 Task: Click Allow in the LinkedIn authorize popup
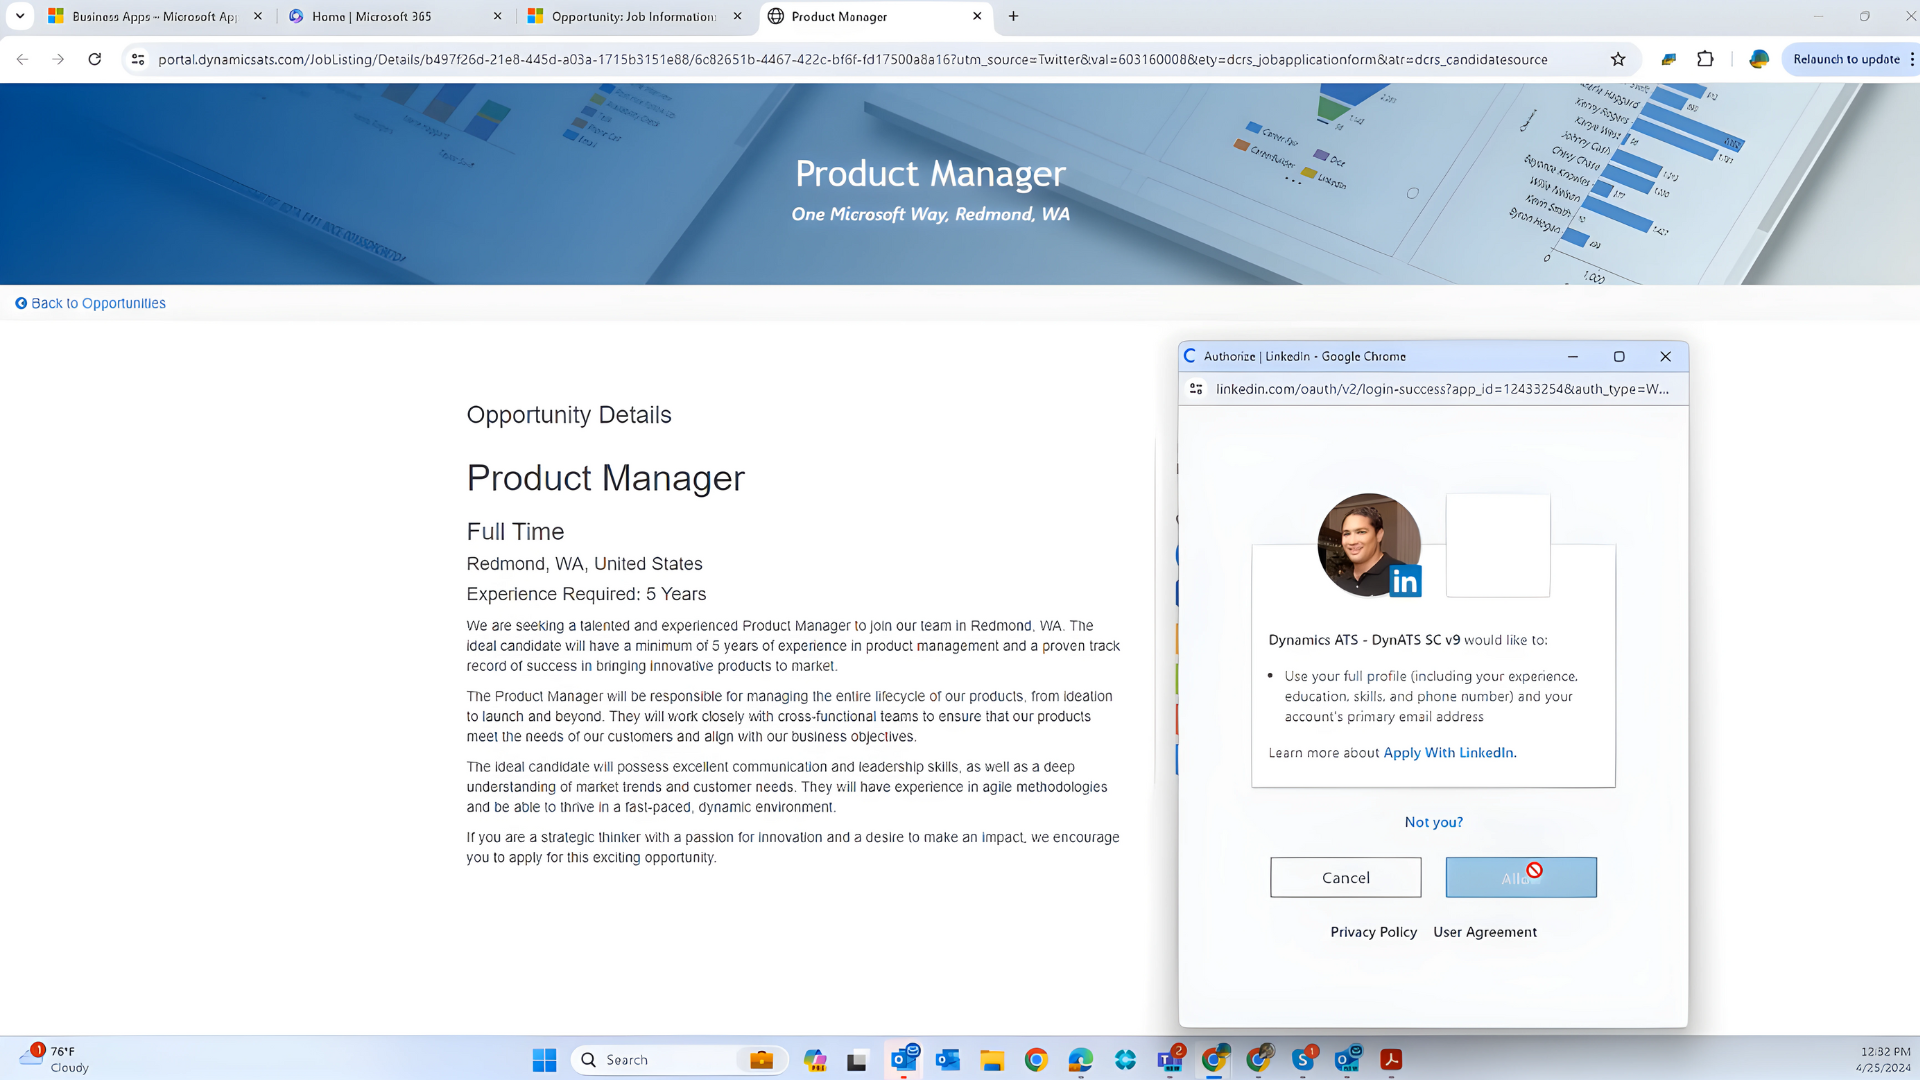[x=1520, y=877]
